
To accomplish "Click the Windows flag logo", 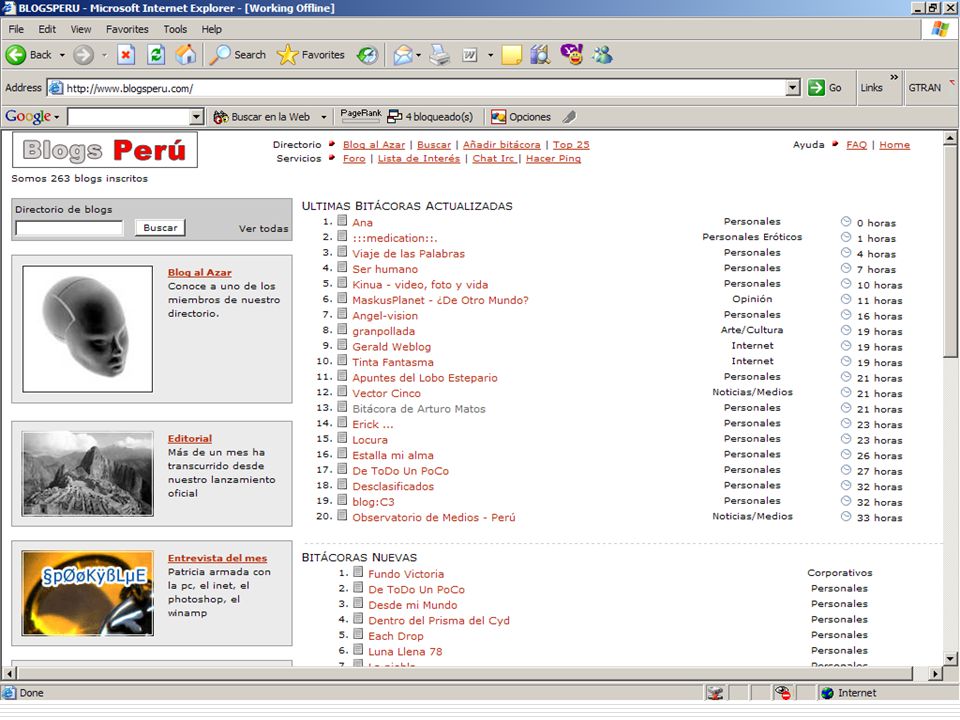I will point(940,29).
